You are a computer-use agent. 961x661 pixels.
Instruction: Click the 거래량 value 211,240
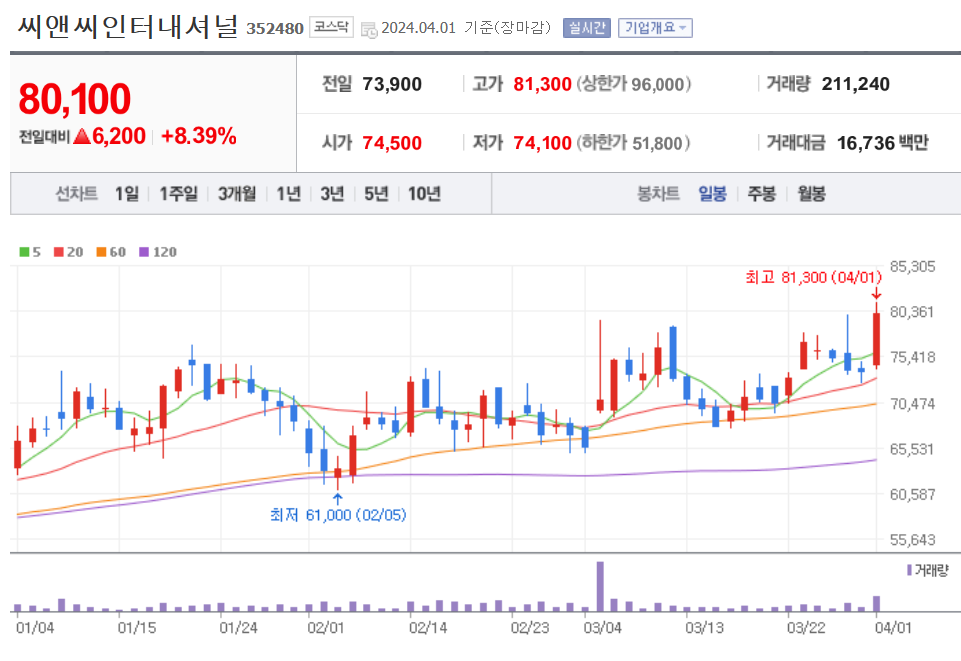coord(856,84)
